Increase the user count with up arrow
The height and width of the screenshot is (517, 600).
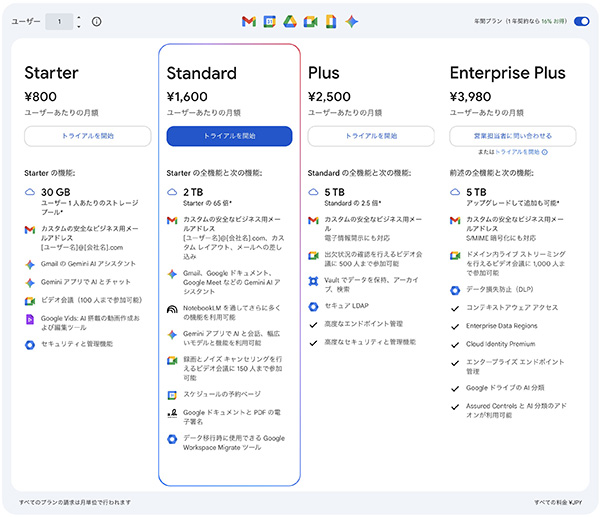(79, 17)
